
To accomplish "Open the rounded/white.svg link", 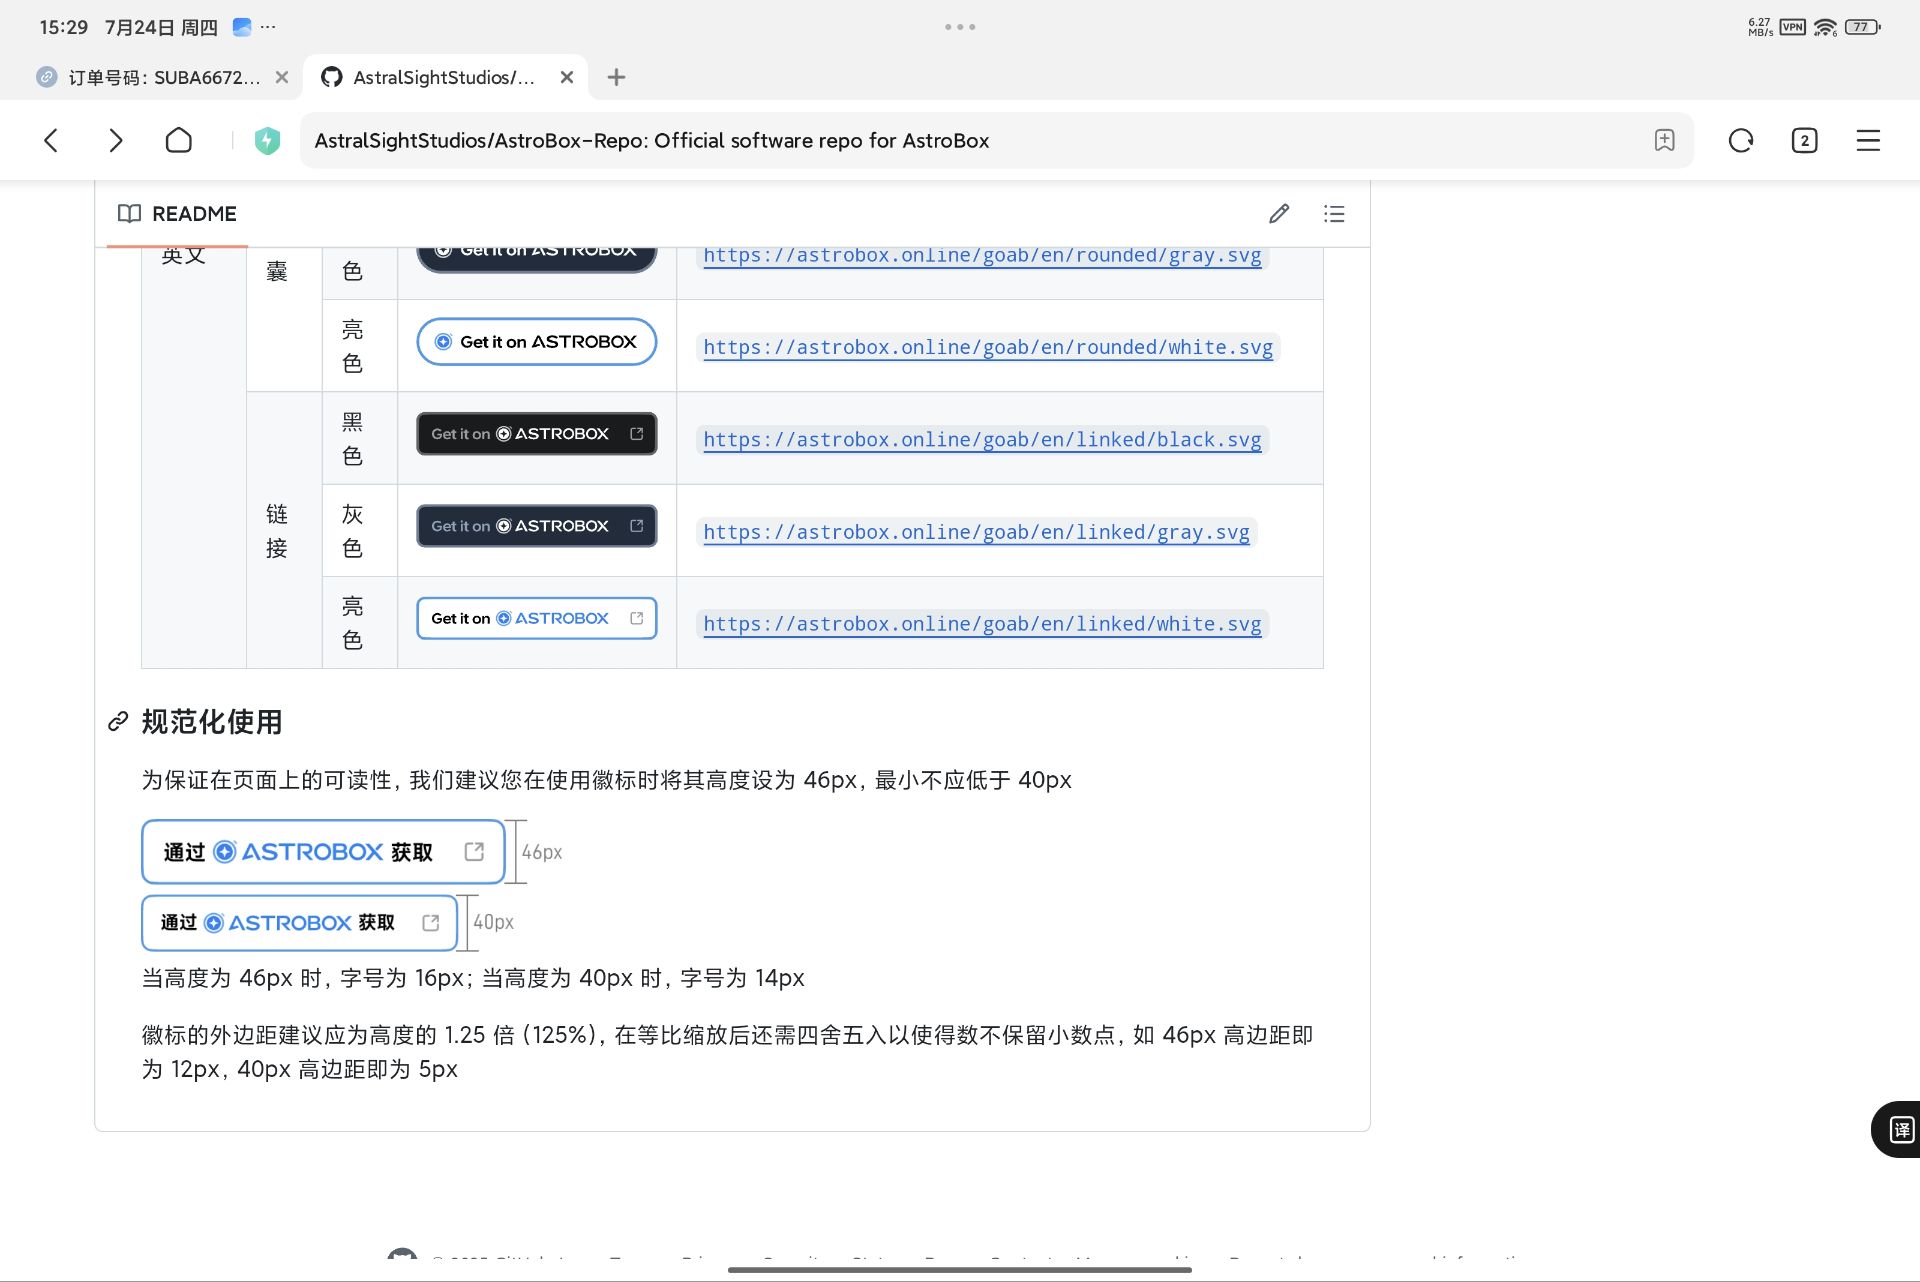I will (x=987, y=347).
